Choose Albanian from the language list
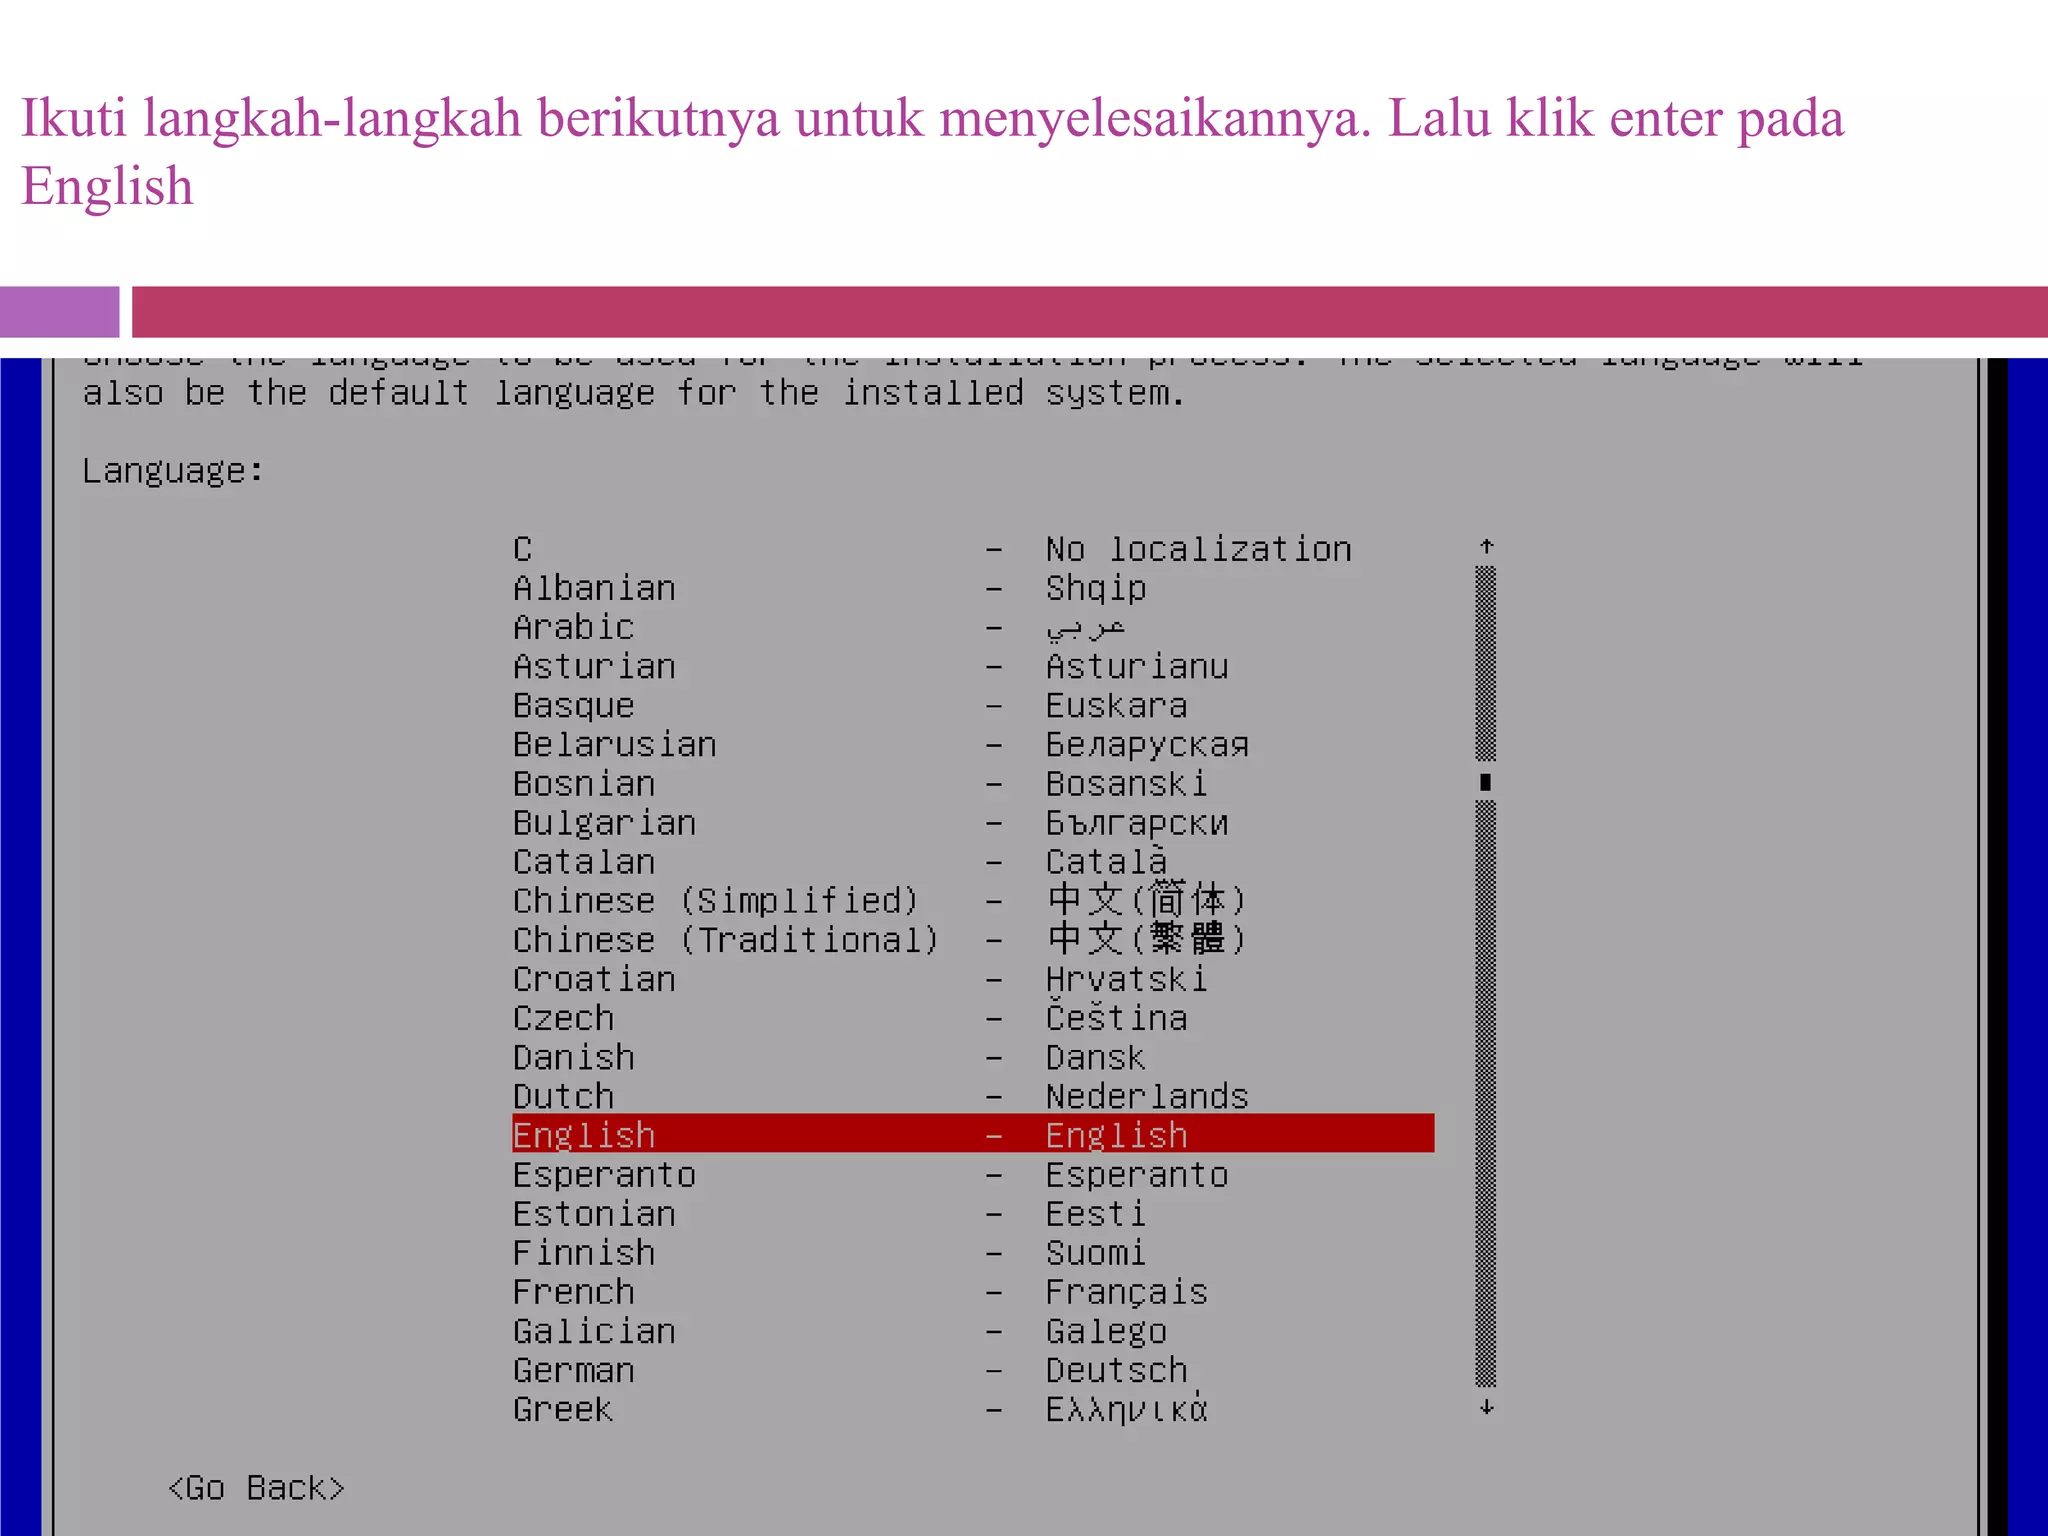This screenshot has width=2048, height=1536. [x=973, y=588]
